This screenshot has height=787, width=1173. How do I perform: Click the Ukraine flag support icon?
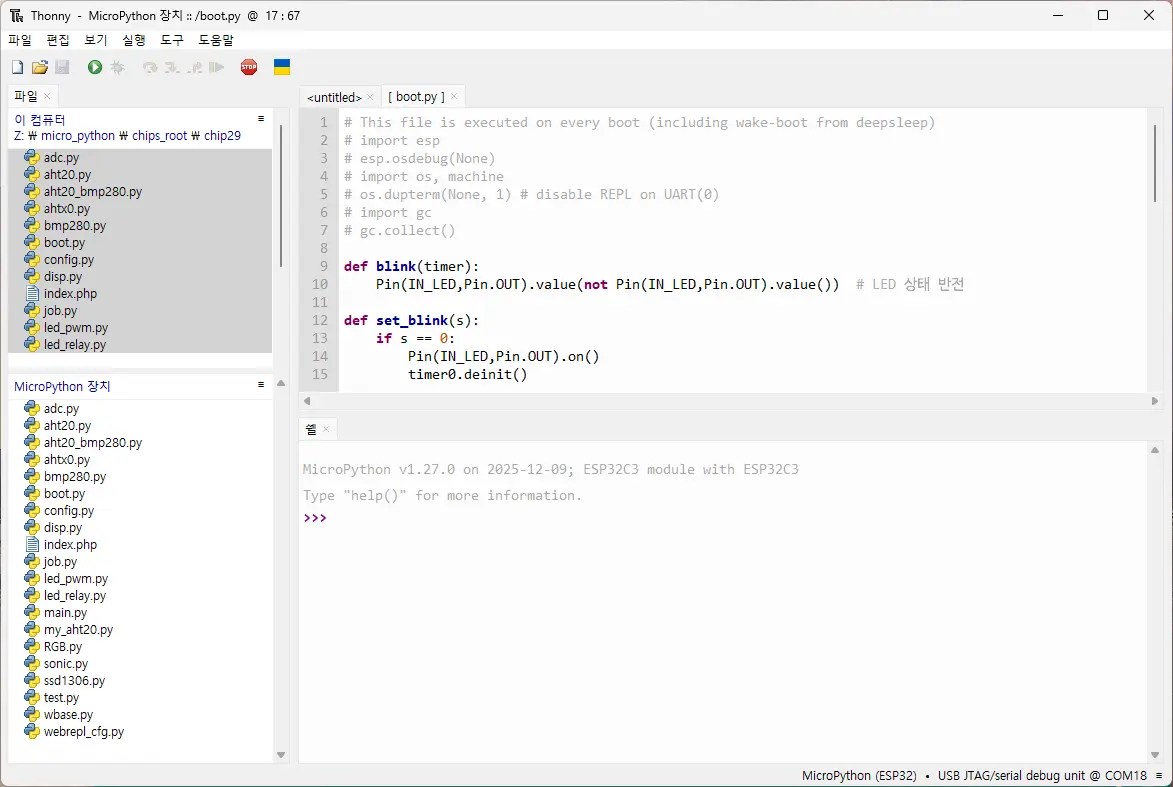(x=282, y=67)
